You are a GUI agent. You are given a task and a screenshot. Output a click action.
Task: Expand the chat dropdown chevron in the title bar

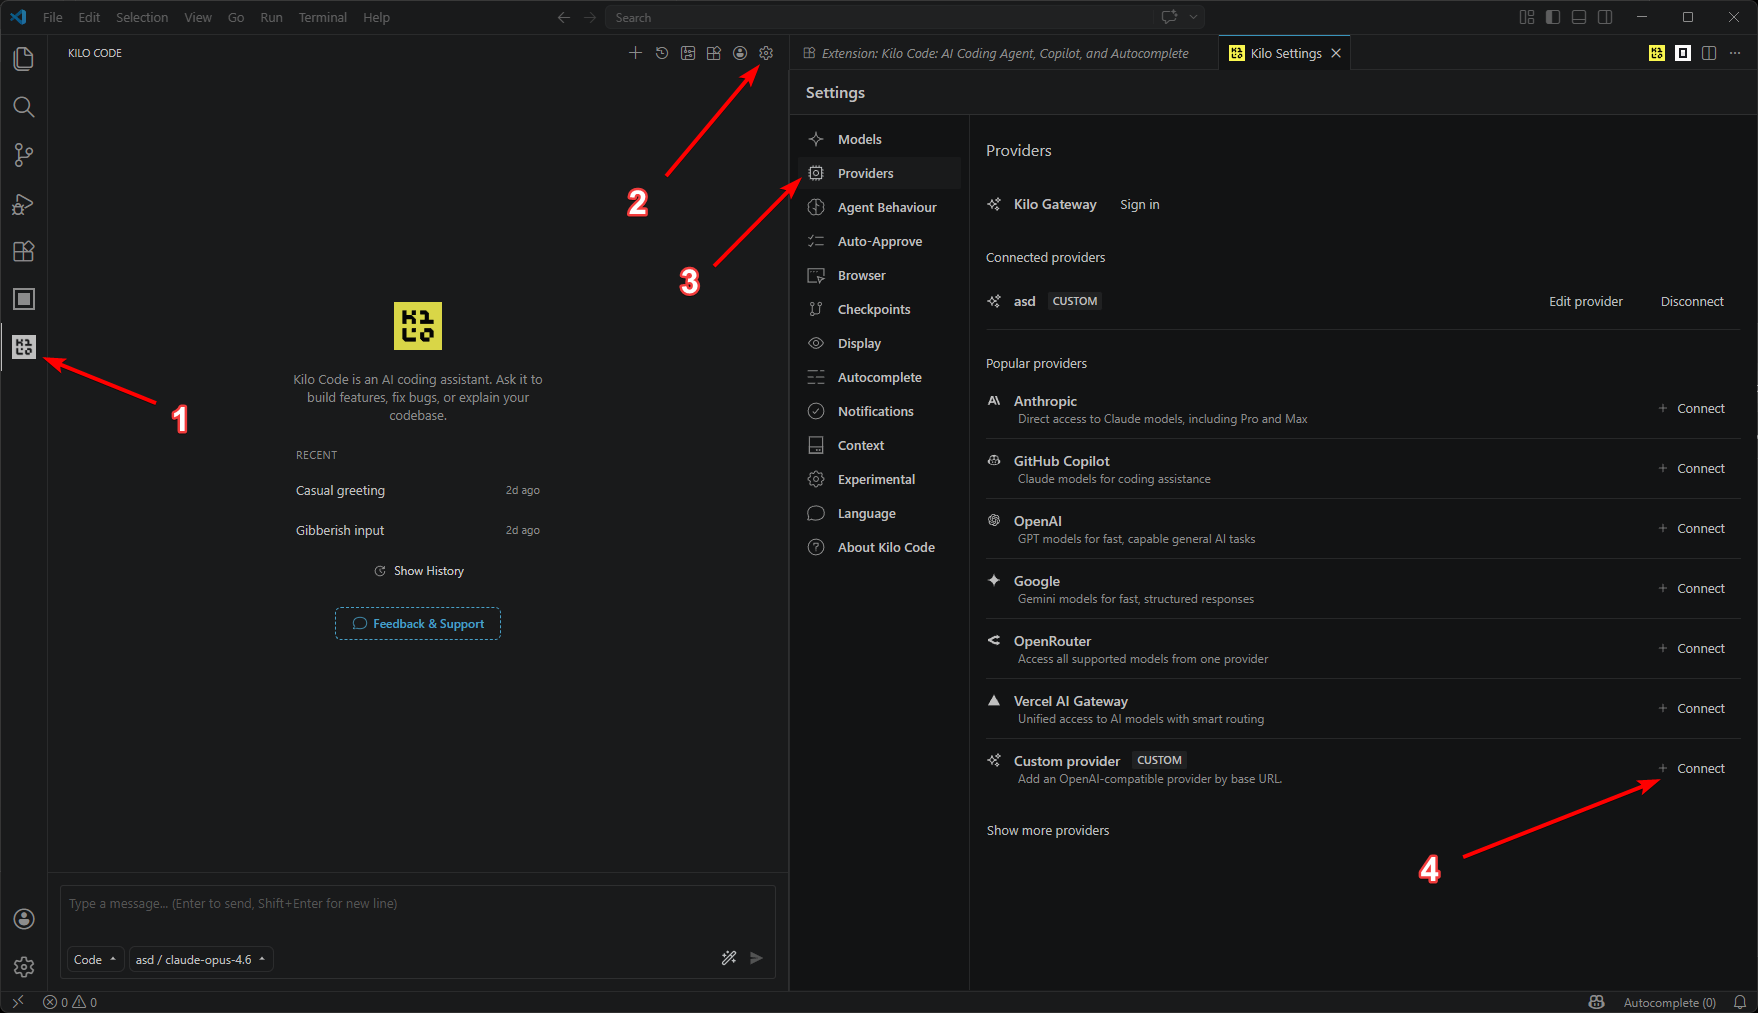click(x=1193, y=17)
